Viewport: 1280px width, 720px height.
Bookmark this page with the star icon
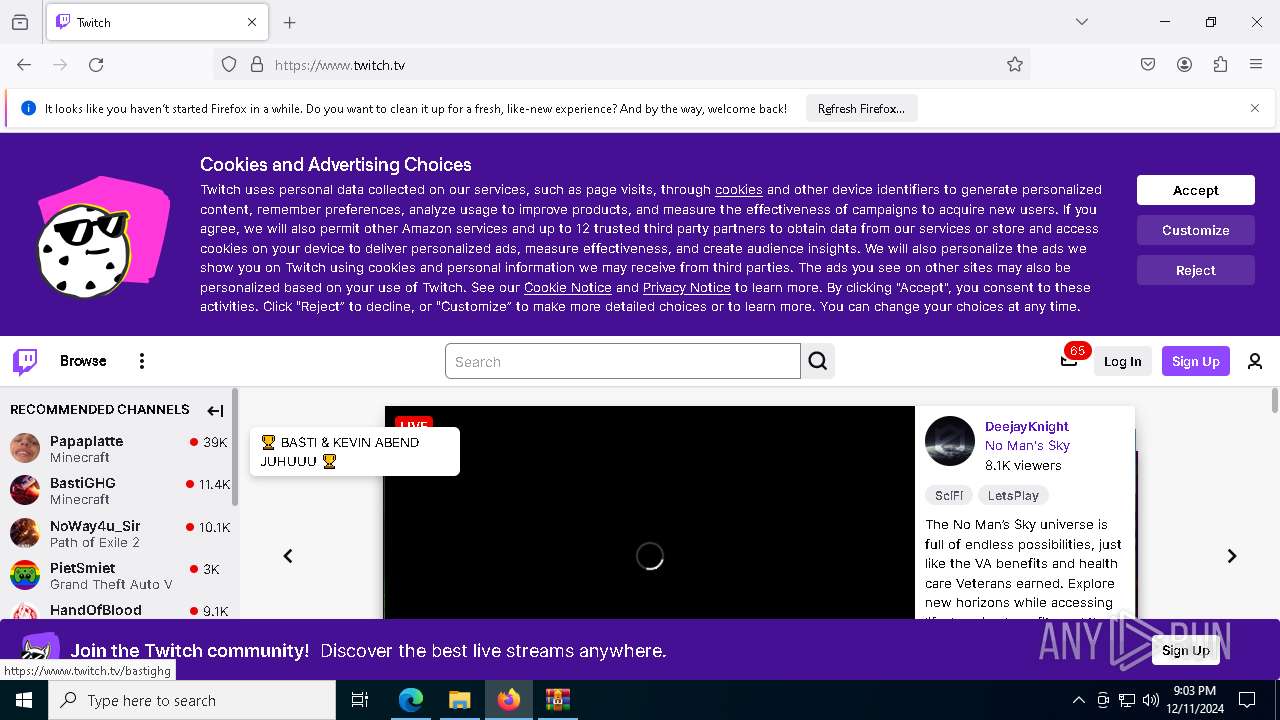pyautogui.click(x=1015, y=65)
